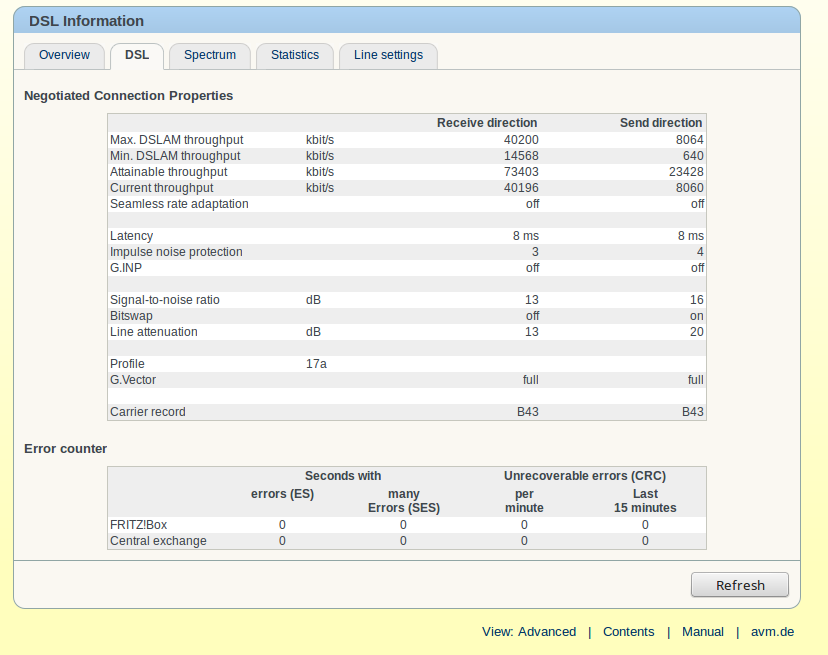Click the View: Advanced link
The image size is (828, 655).
point(529,632)
